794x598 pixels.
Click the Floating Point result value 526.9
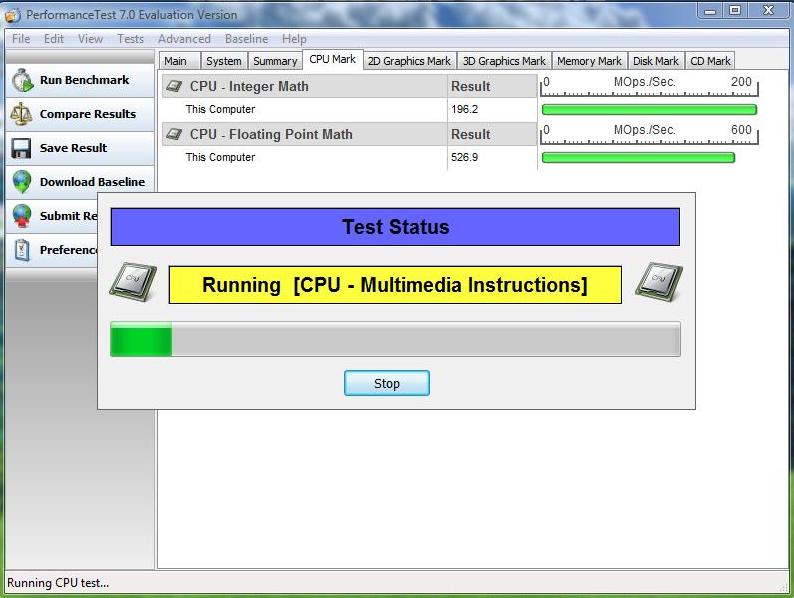click(464, 157)
